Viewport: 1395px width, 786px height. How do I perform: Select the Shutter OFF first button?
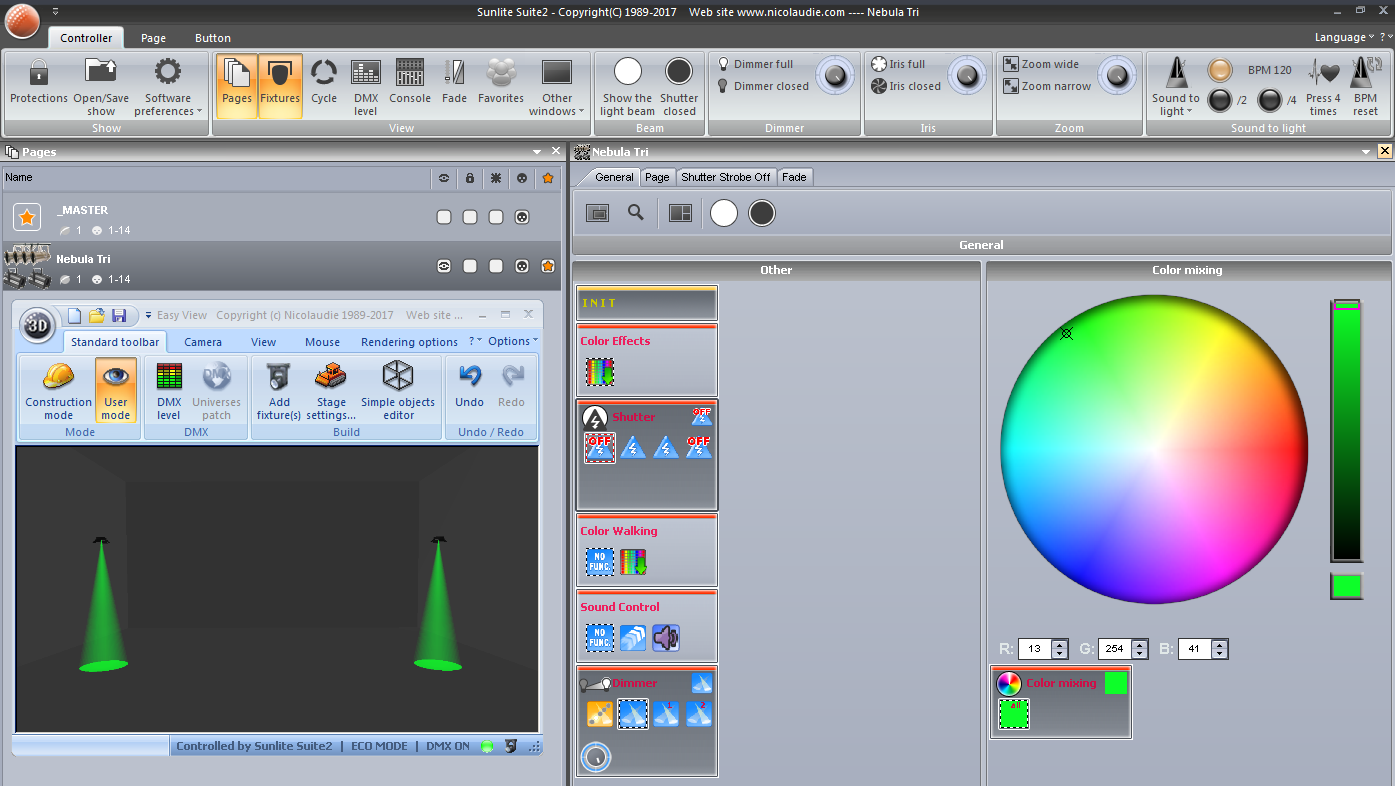pos(600,447)
